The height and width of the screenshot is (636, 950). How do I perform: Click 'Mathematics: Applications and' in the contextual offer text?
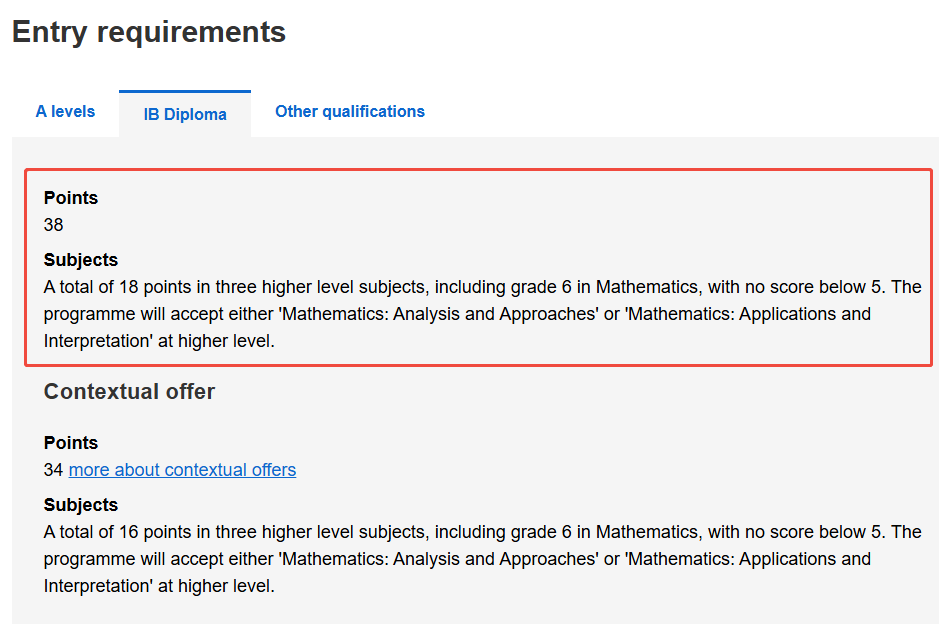[749, 559]
